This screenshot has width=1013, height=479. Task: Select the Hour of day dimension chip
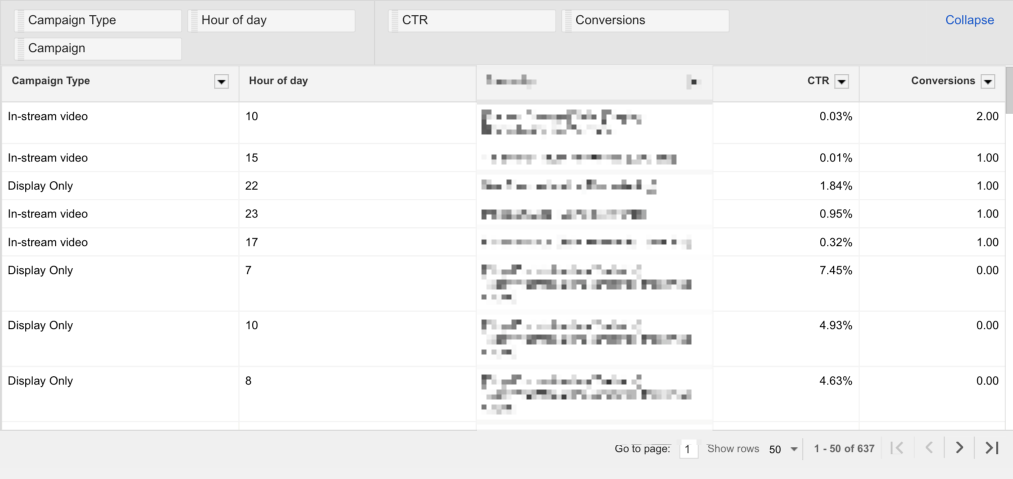271,21
